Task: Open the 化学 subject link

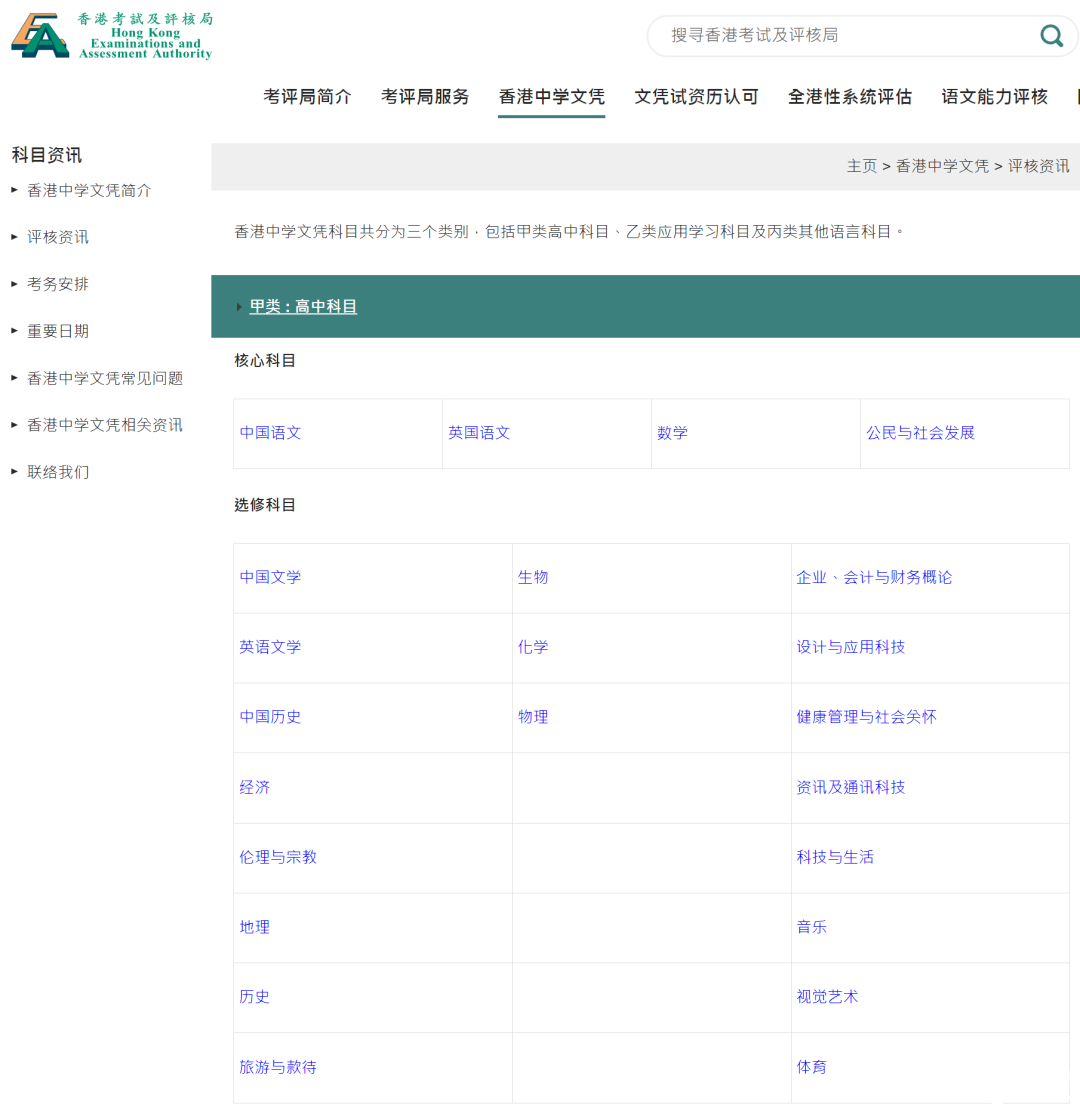Action: click(x=533, y=647)
